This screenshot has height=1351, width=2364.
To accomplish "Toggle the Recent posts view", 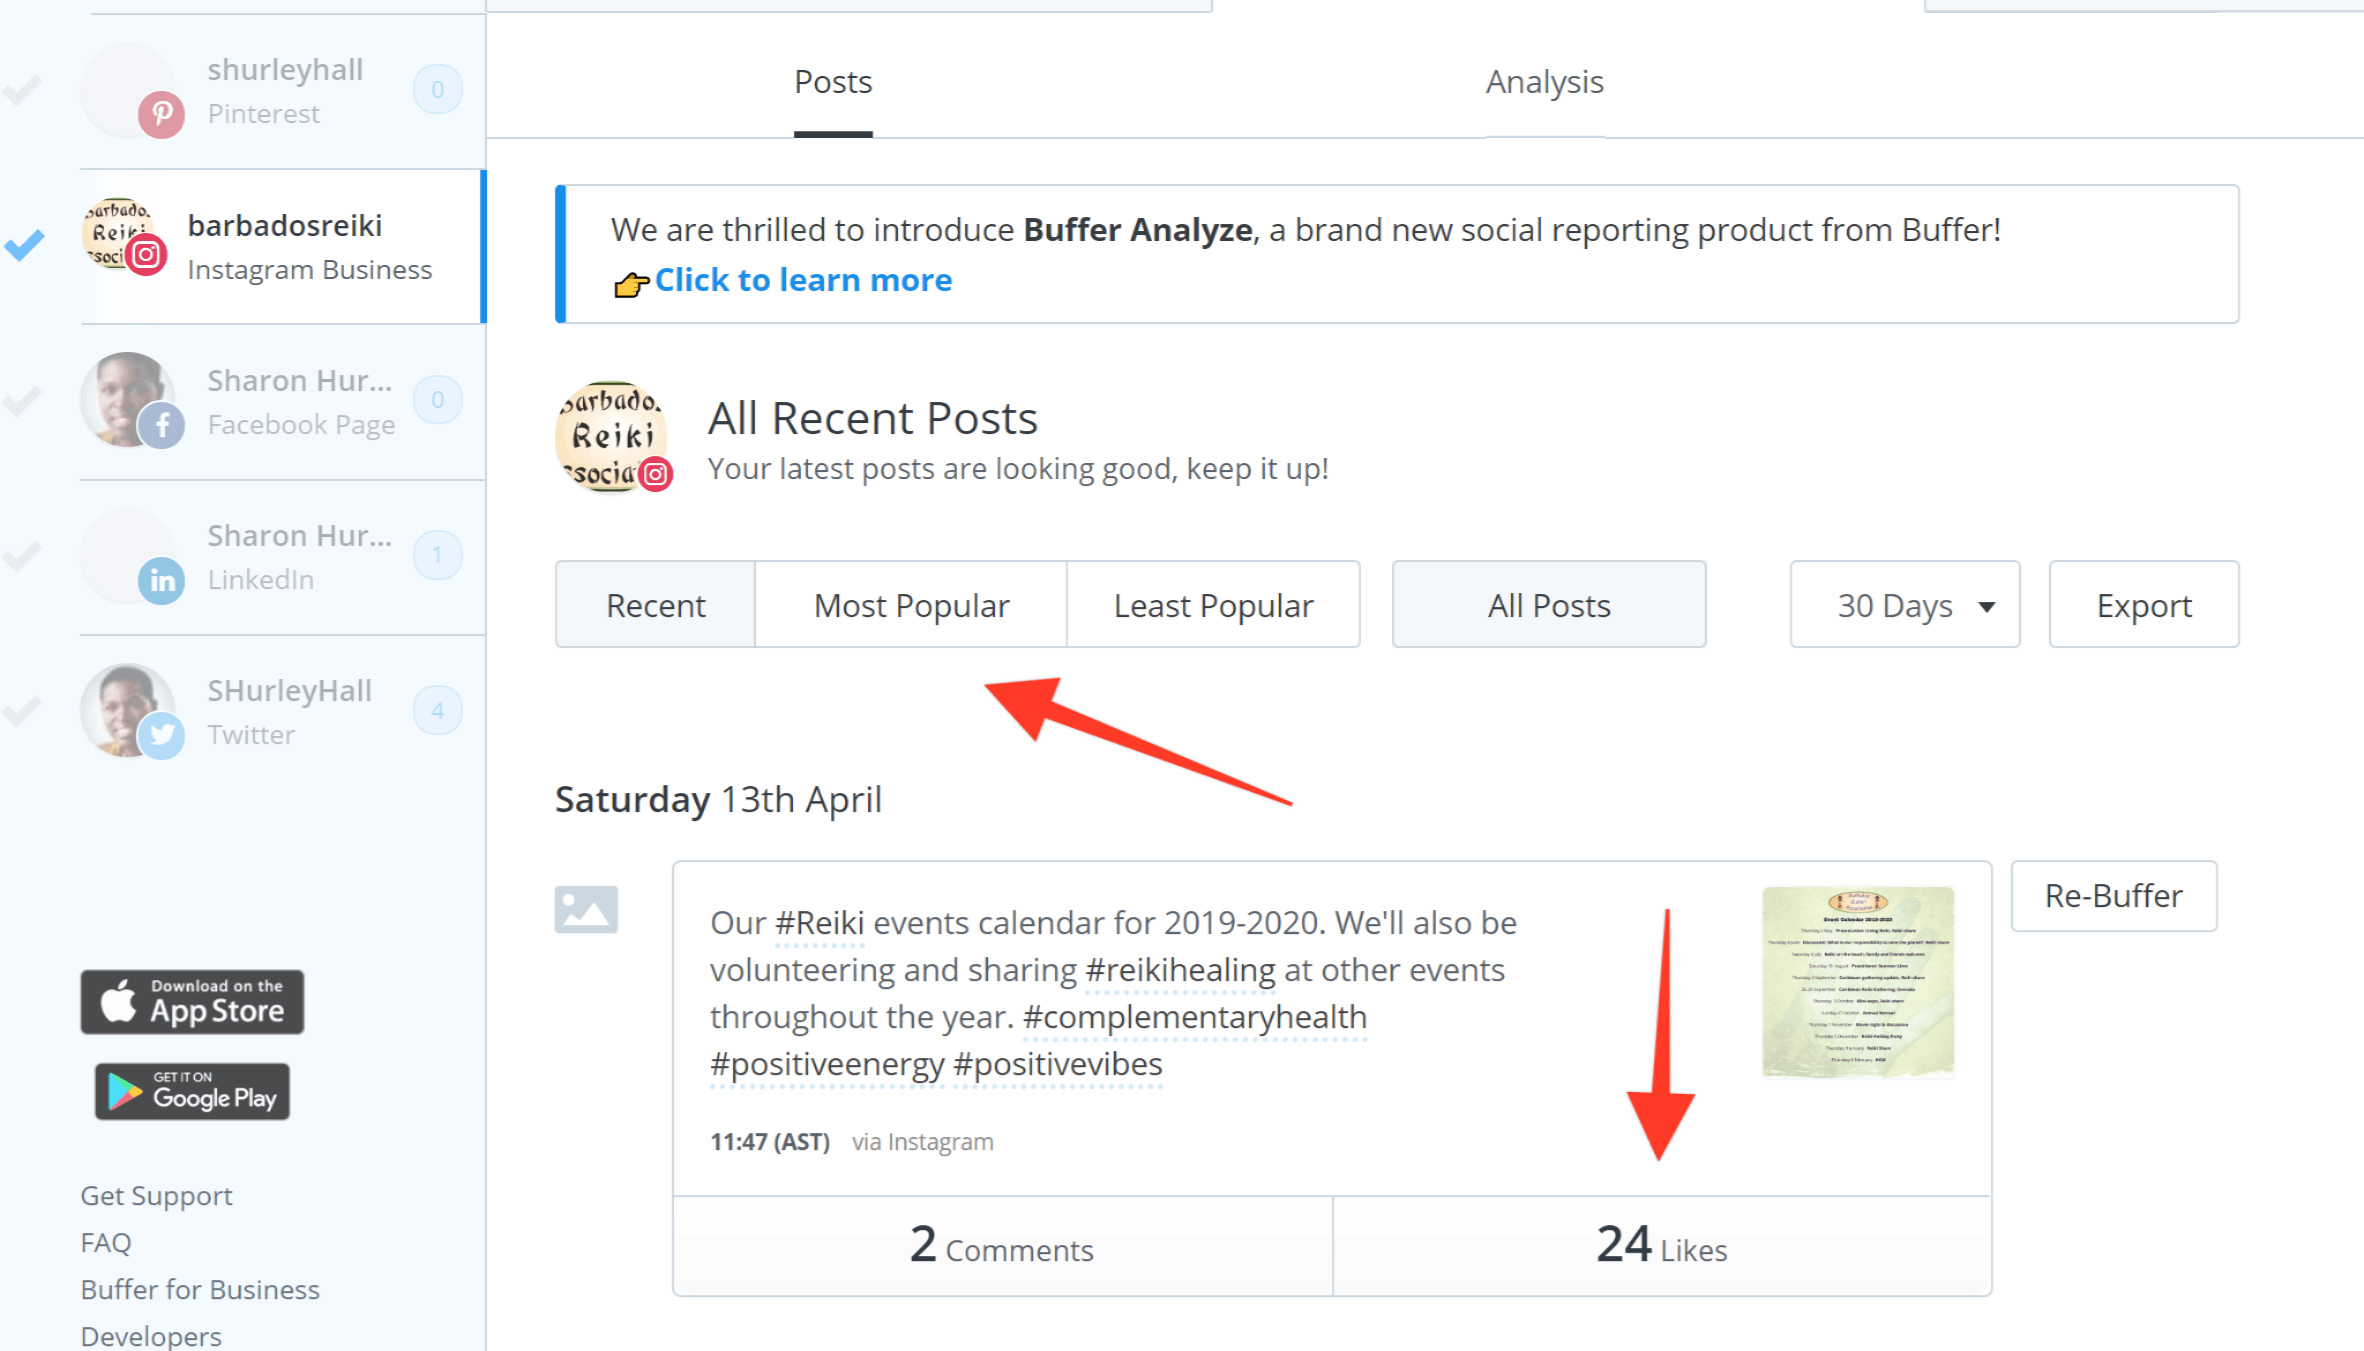I will (x=656, y=606).
